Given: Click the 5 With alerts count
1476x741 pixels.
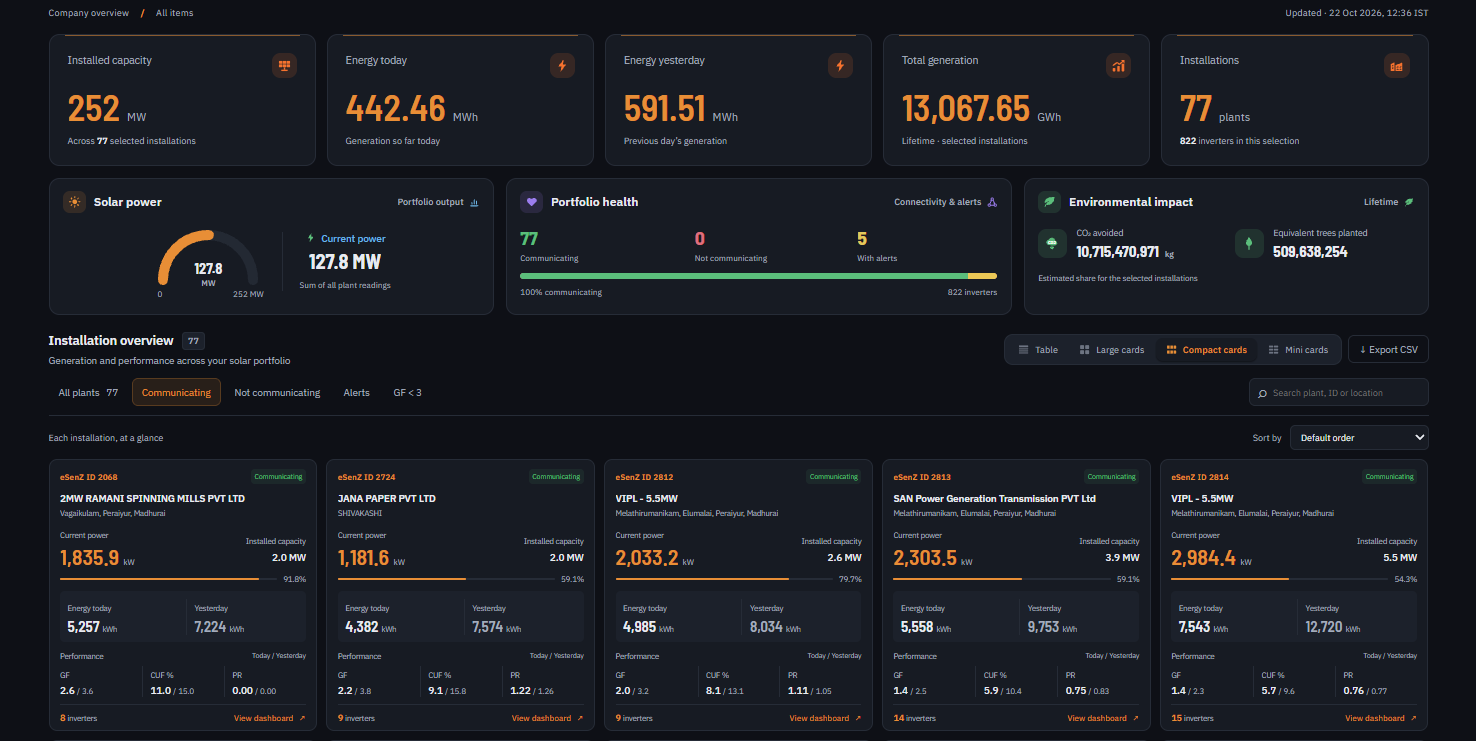Looking at the screenshot, I should [862, 239].
